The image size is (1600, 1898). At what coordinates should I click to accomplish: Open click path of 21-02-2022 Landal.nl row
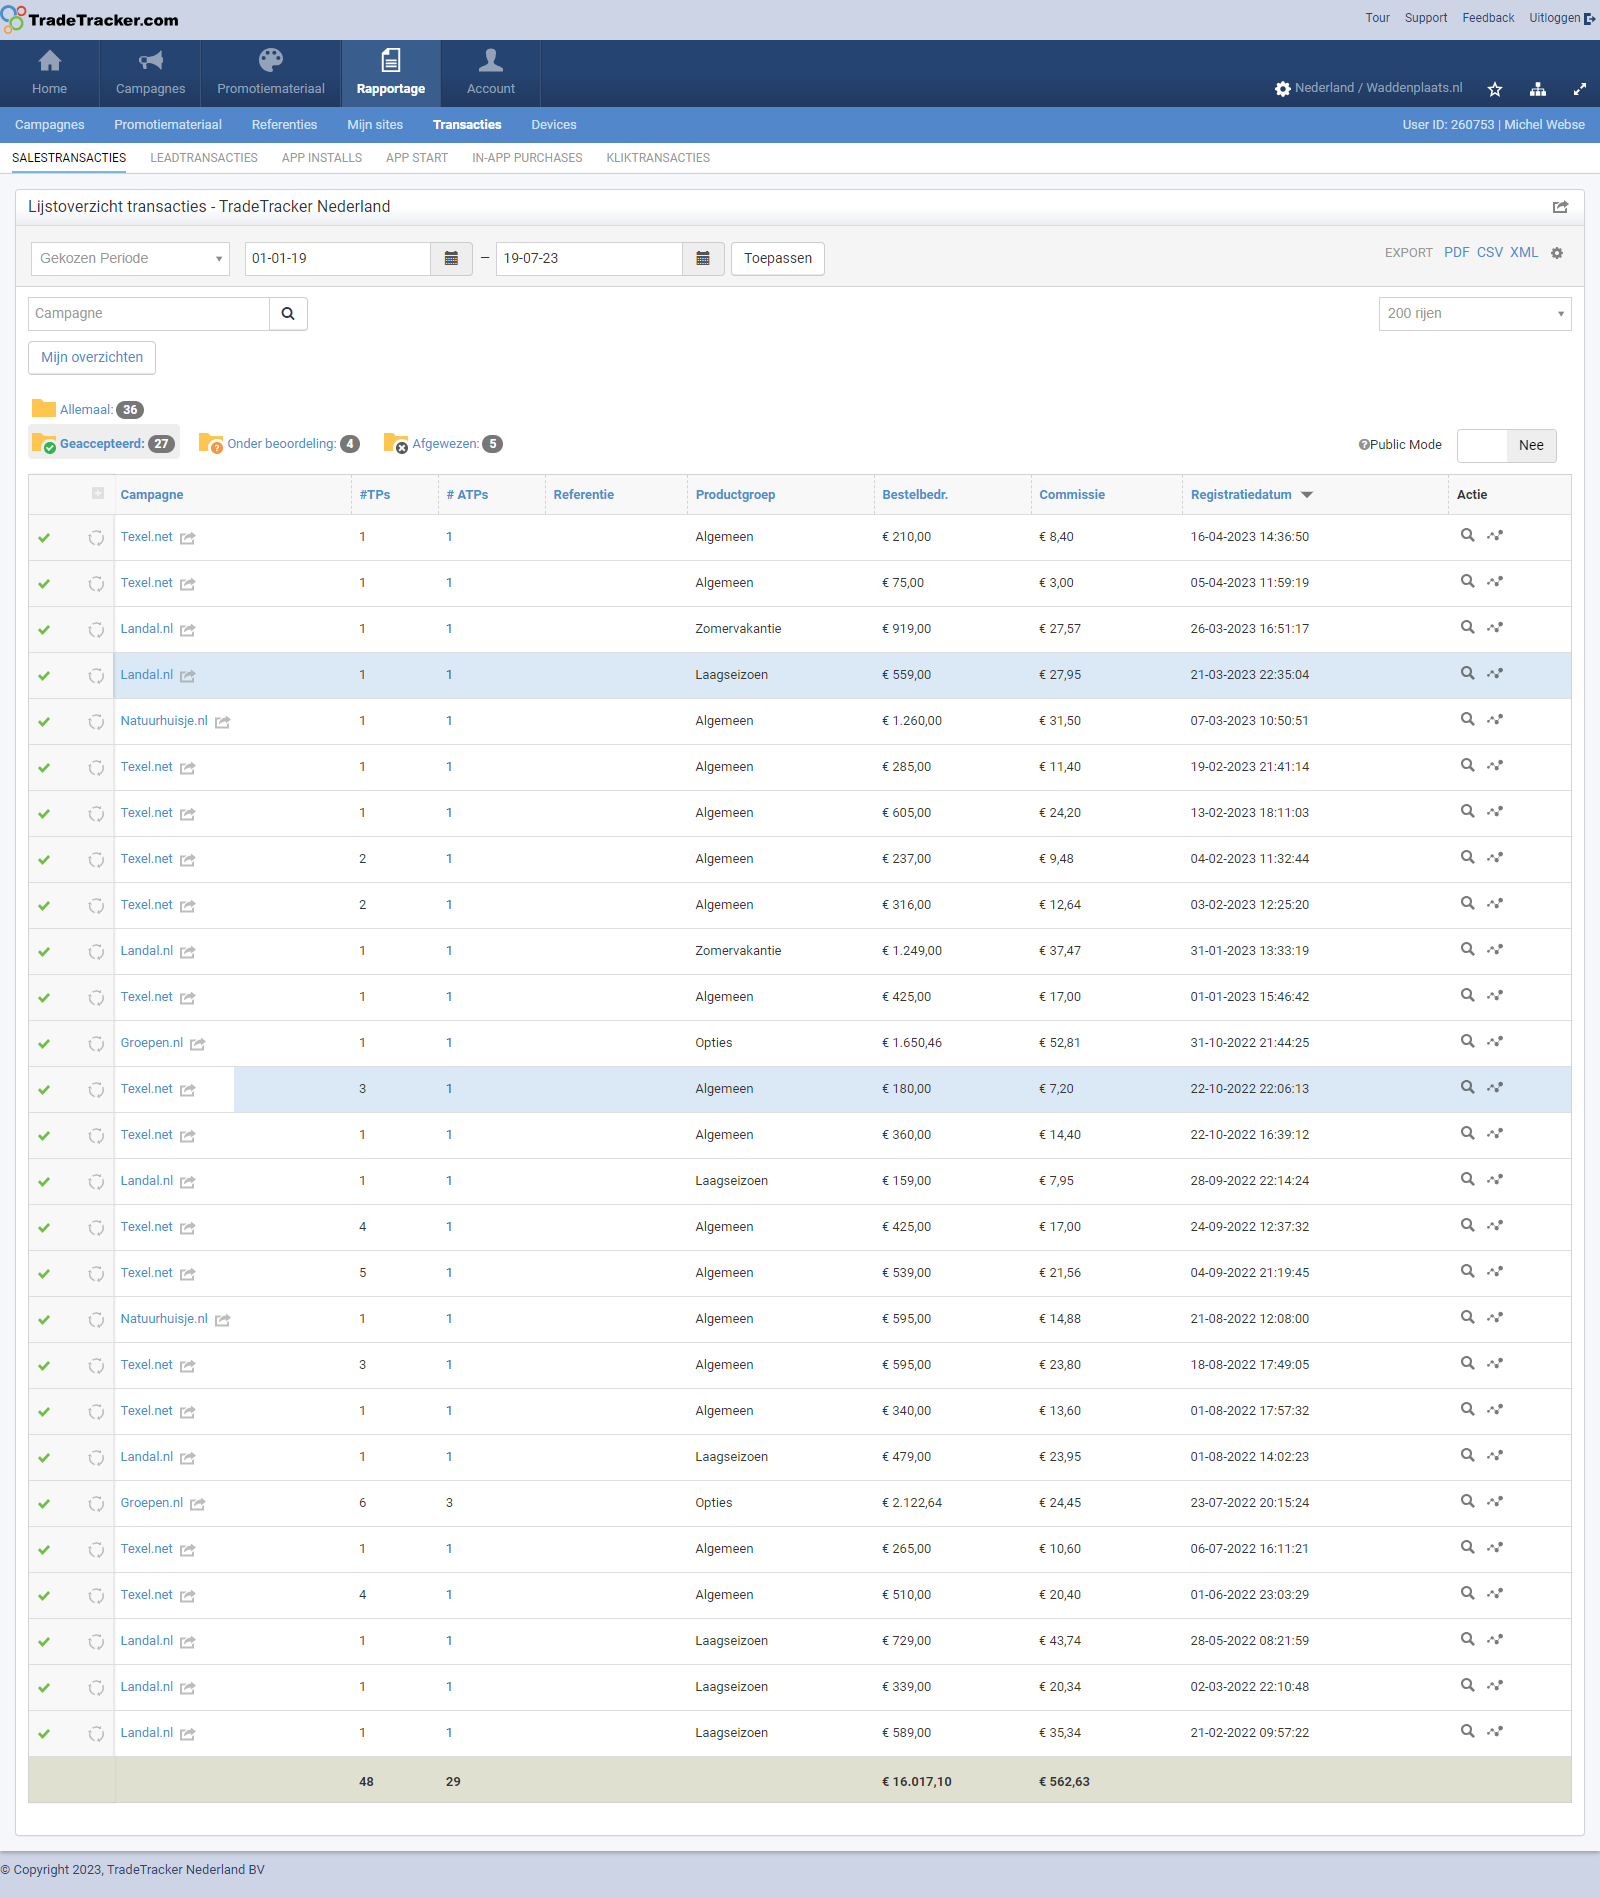coord(1495,1731)
